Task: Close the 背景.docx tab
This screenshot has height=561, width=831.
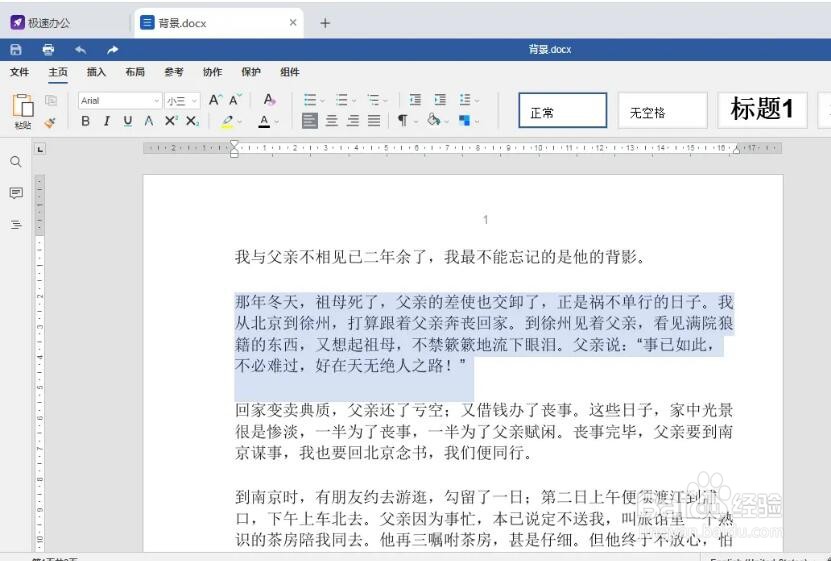Action: pyautogui.click(x=293, y=23)
